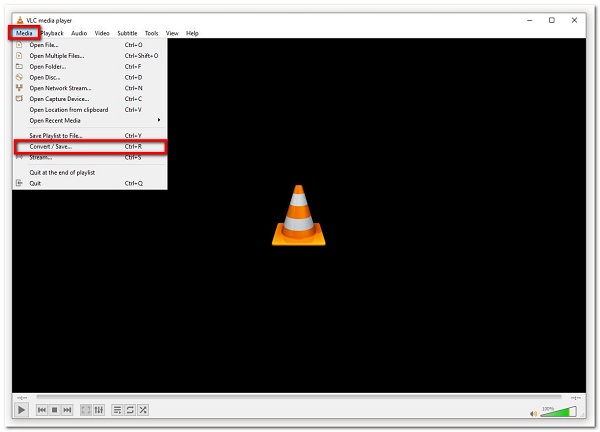Viewport: 600px width, 432px height.
Task: Click the next media button
Action: click(x=67, y=410)
